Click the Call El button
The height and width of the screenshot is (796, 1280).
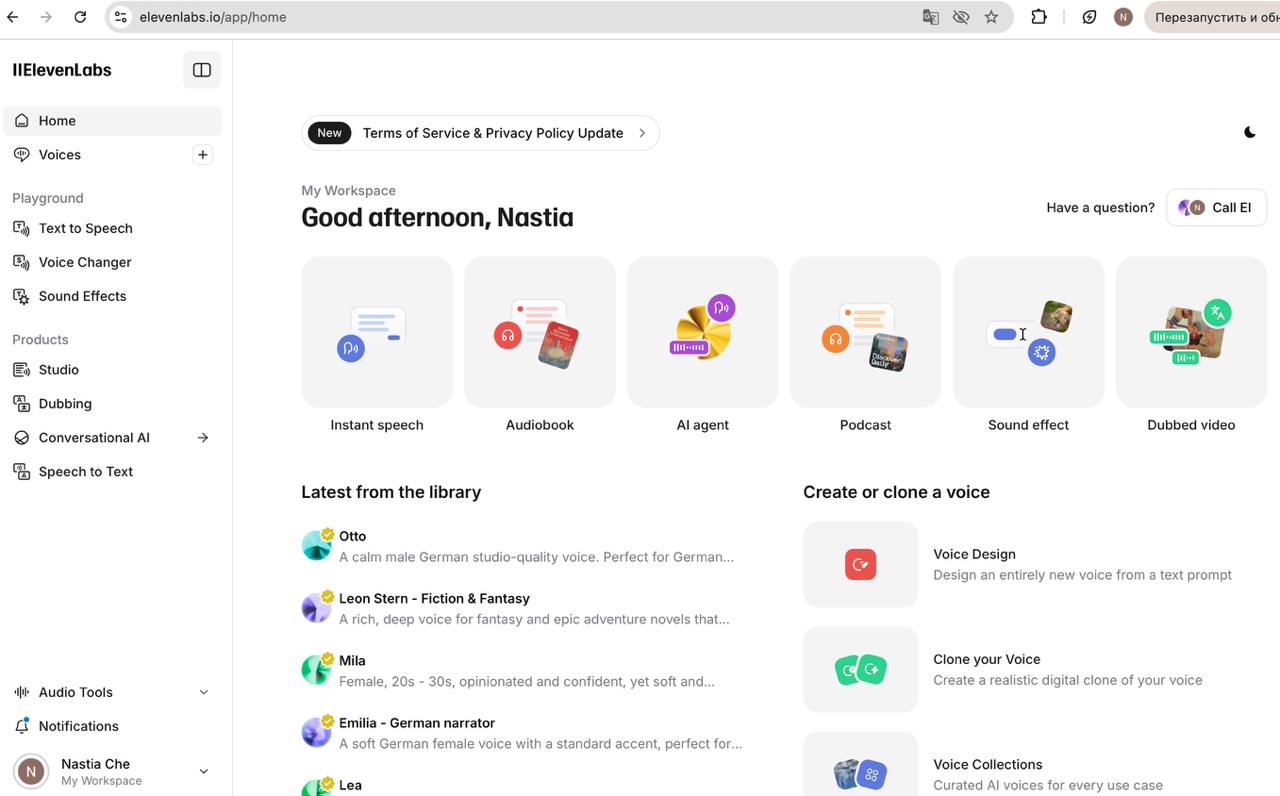(x=1216, y=208)
